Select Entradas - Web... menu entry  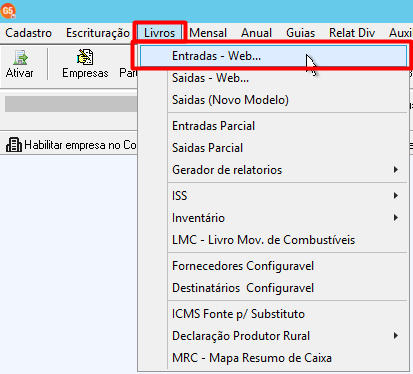click(273, 56)
